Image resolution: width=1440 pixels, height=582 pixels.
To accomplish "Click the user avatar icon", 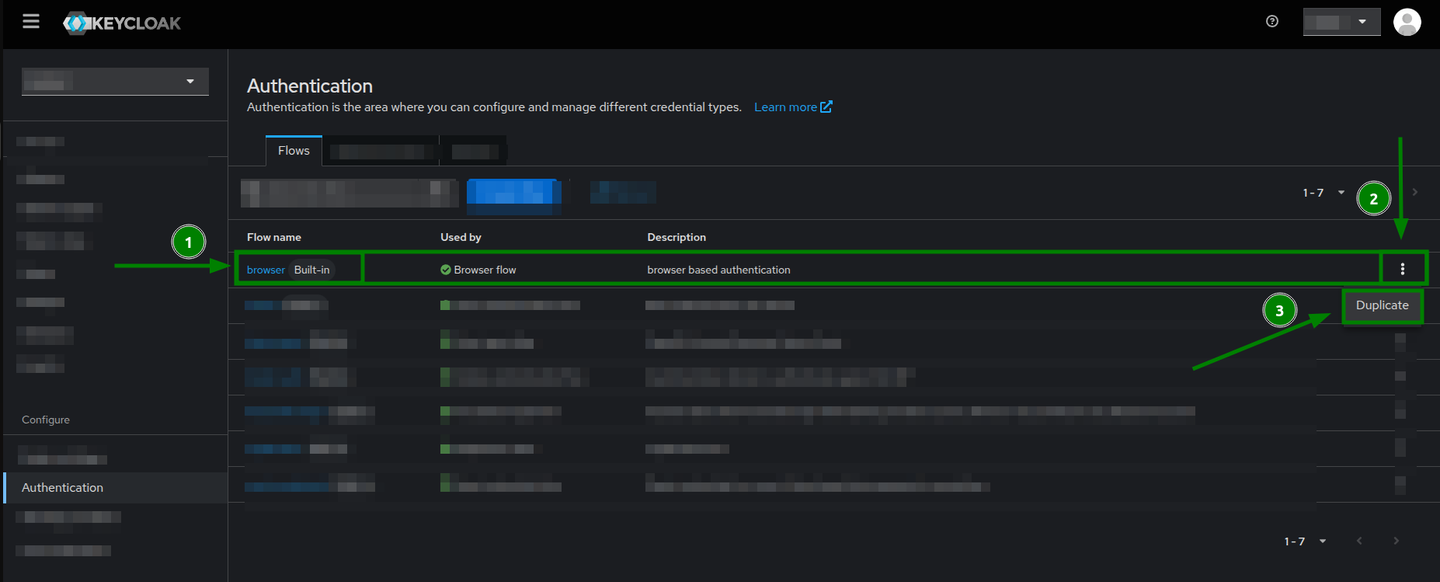I will 1407,21.
